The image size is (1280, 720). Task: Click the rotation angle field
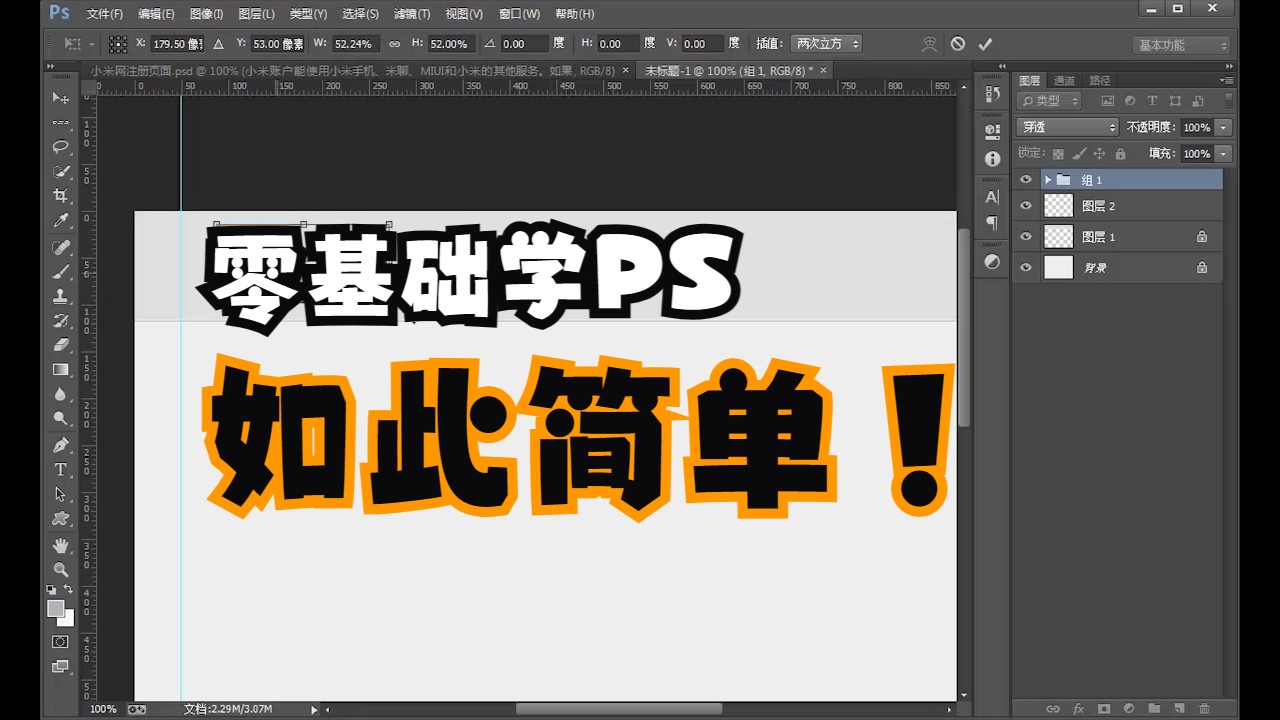tap(524, 44)
